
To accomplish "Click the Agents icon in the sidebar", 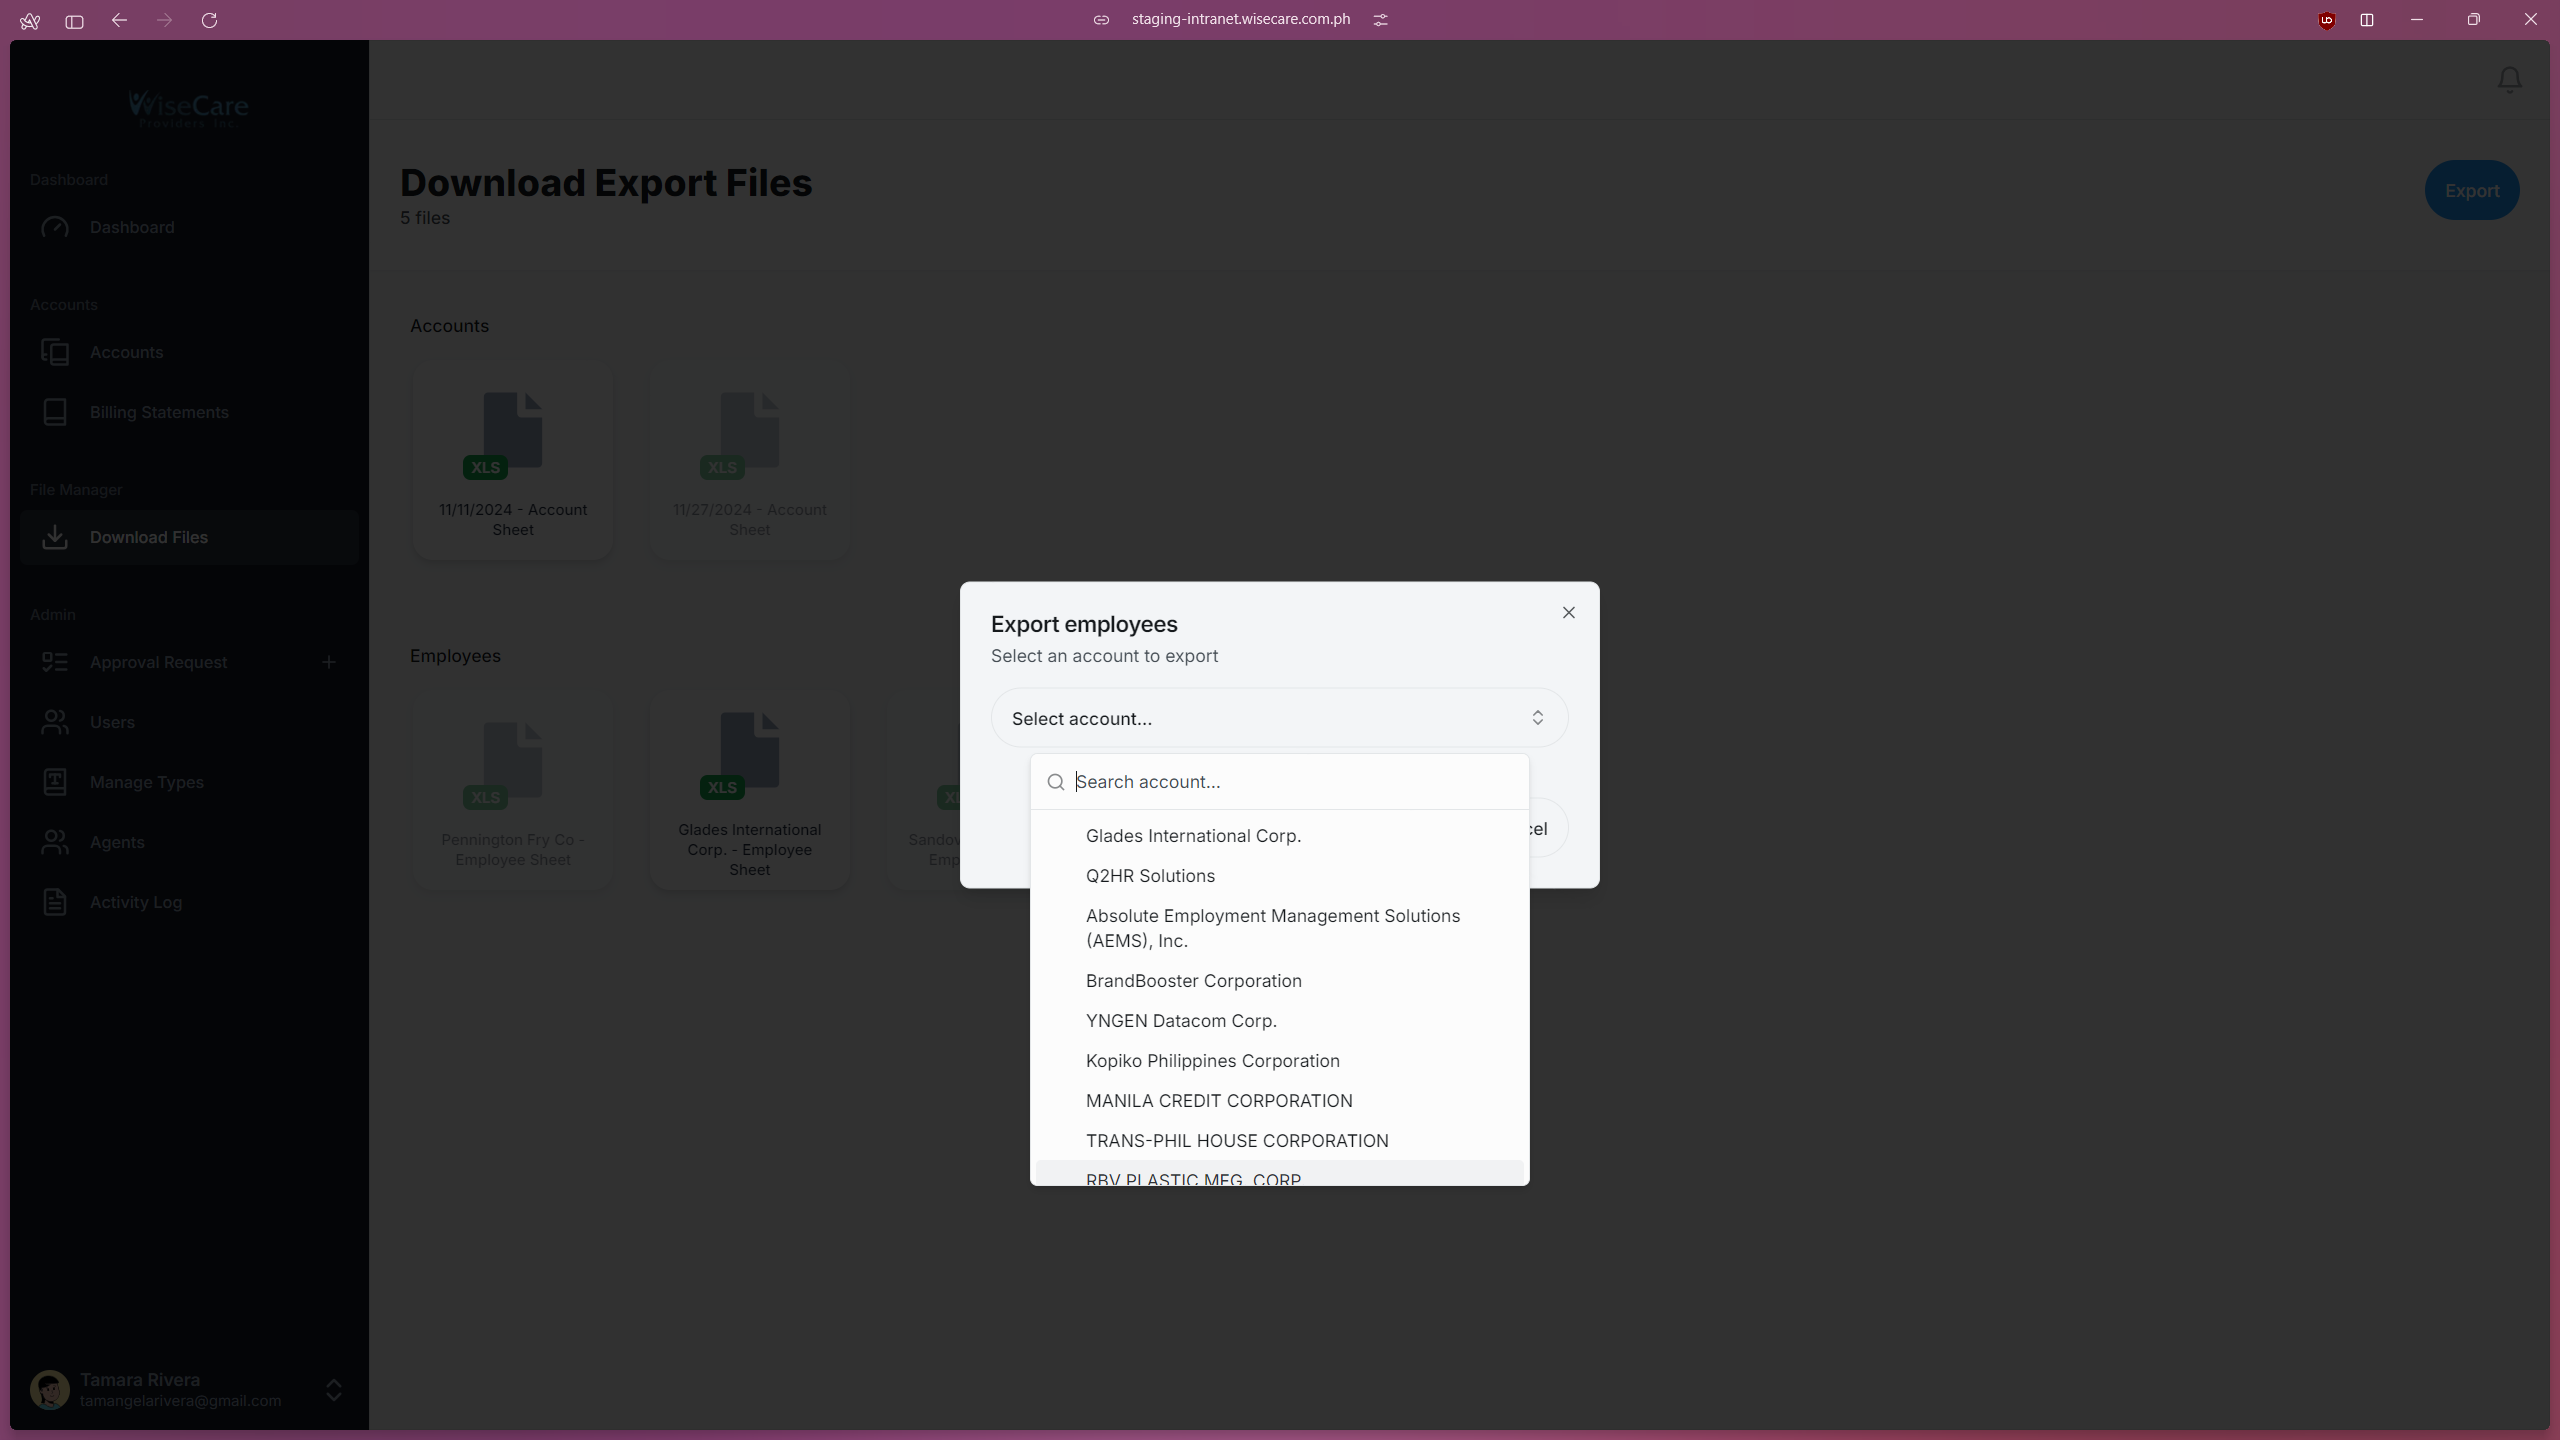I will (x=56, y=842).
